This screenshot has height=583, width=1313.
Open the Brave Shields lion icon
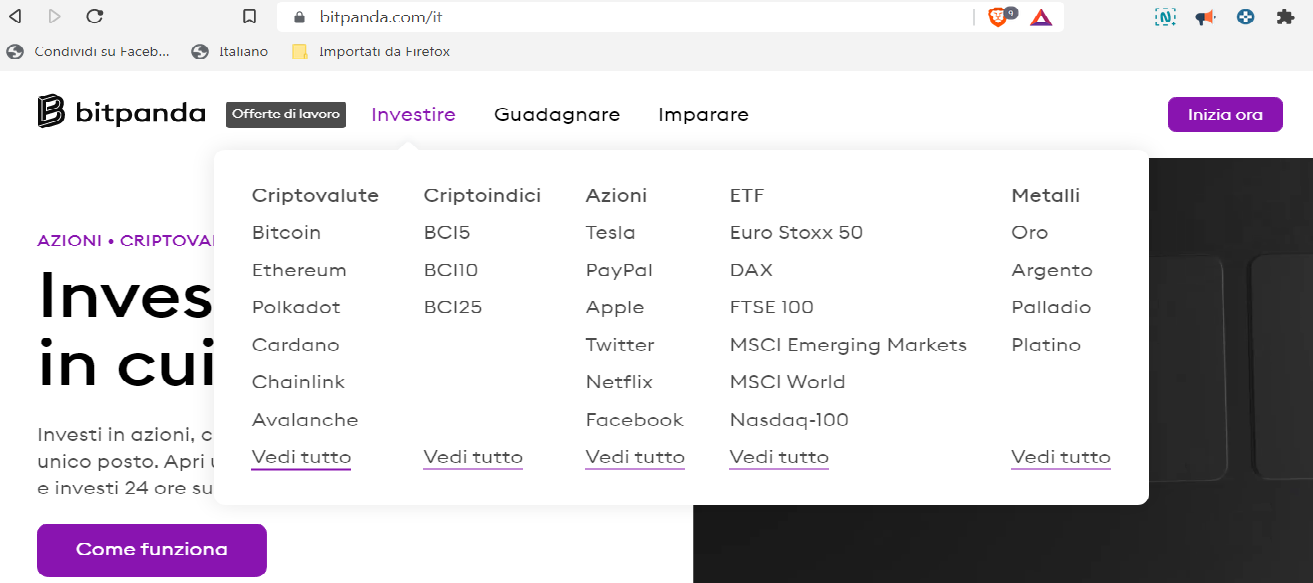click(x=998, y=17)
